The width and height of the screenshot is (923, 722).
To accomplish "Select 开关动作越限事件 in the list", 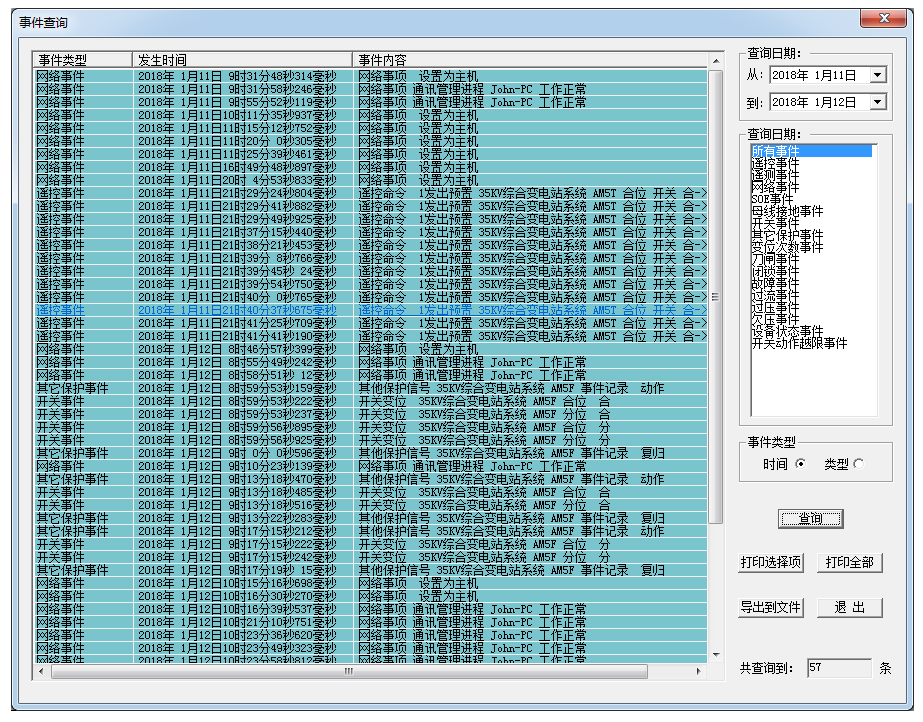I will point(800,343).
